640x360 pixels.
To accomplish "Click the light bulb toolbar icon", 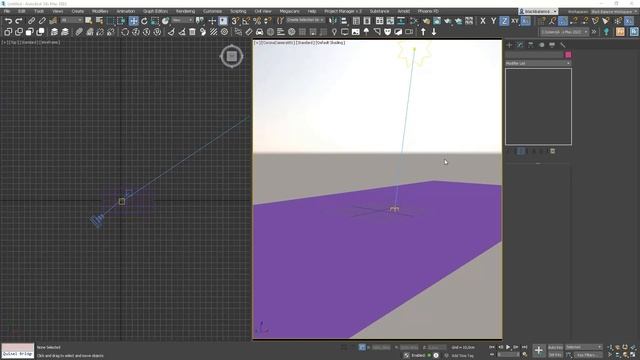I will pos(334,32).
